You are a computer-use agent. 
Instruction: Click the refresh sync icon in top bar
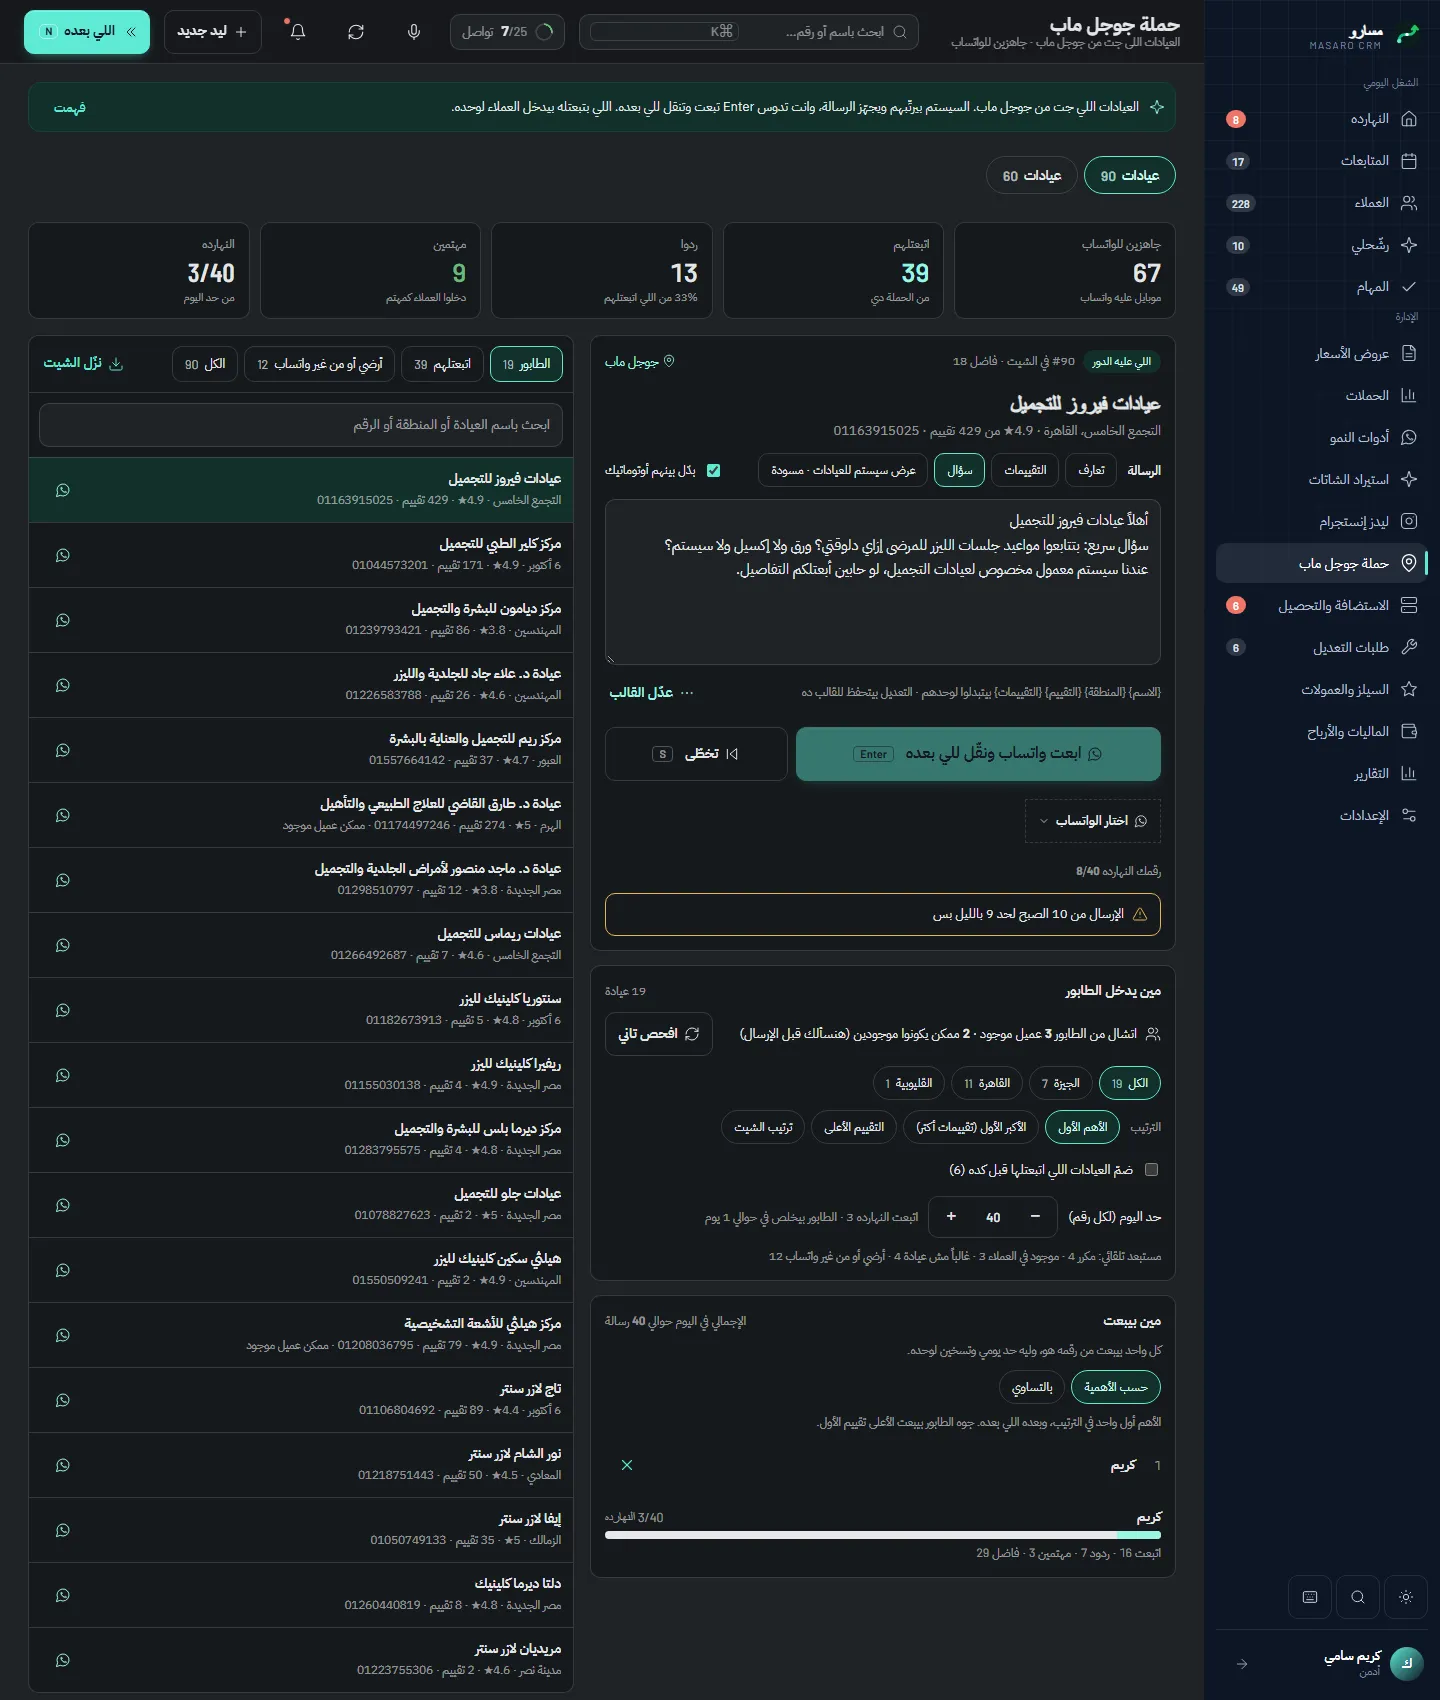tap(356, 32)
